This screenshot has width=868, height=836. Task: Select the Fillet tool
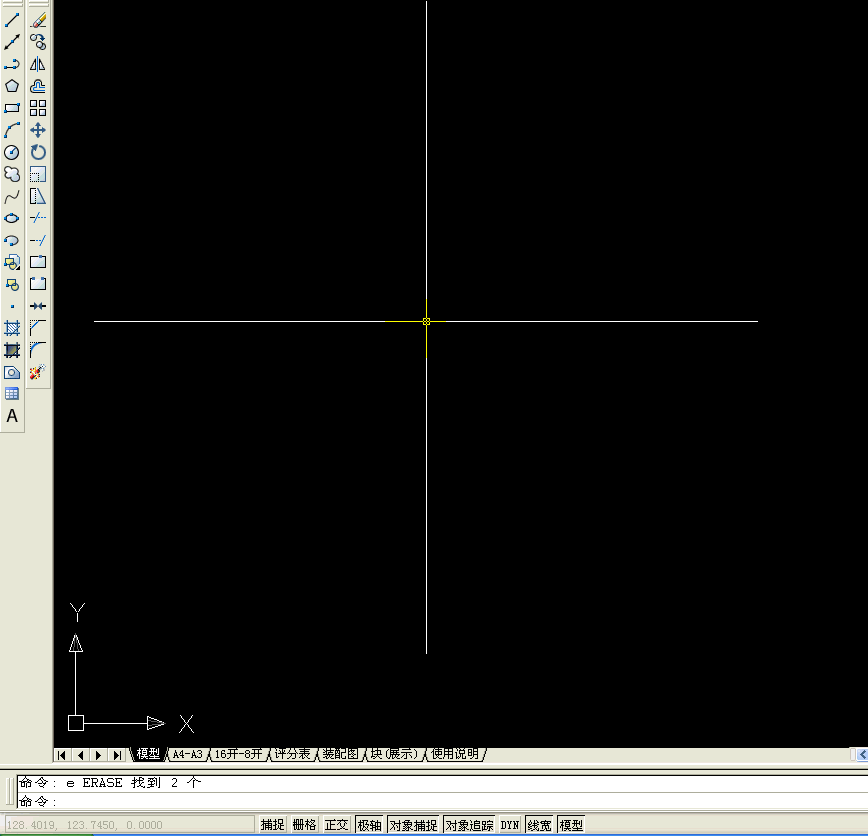38,350
